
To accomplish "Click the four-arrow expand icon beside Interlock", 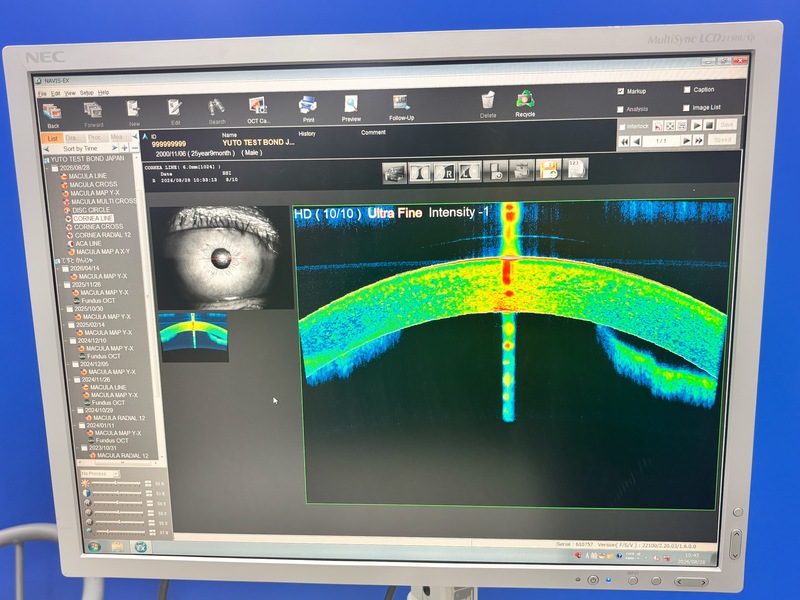I will pyautogui.click(x=670, y=126).
